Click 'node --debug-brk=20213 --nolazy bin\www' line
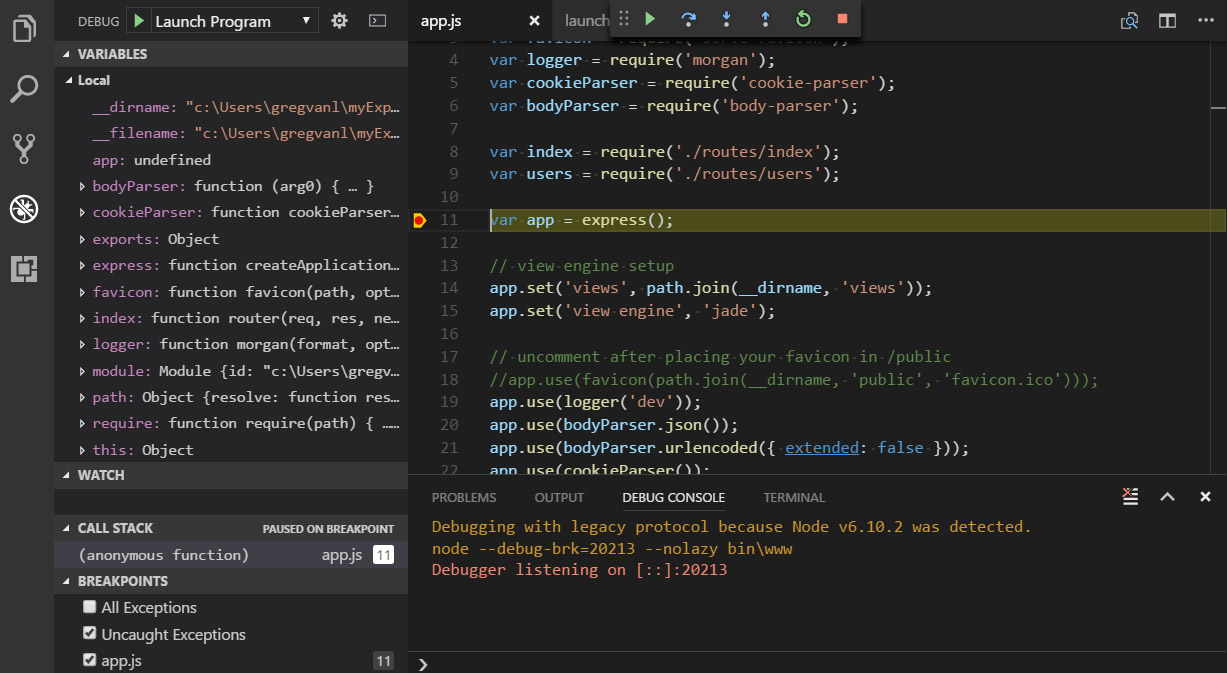 point(612,548)
